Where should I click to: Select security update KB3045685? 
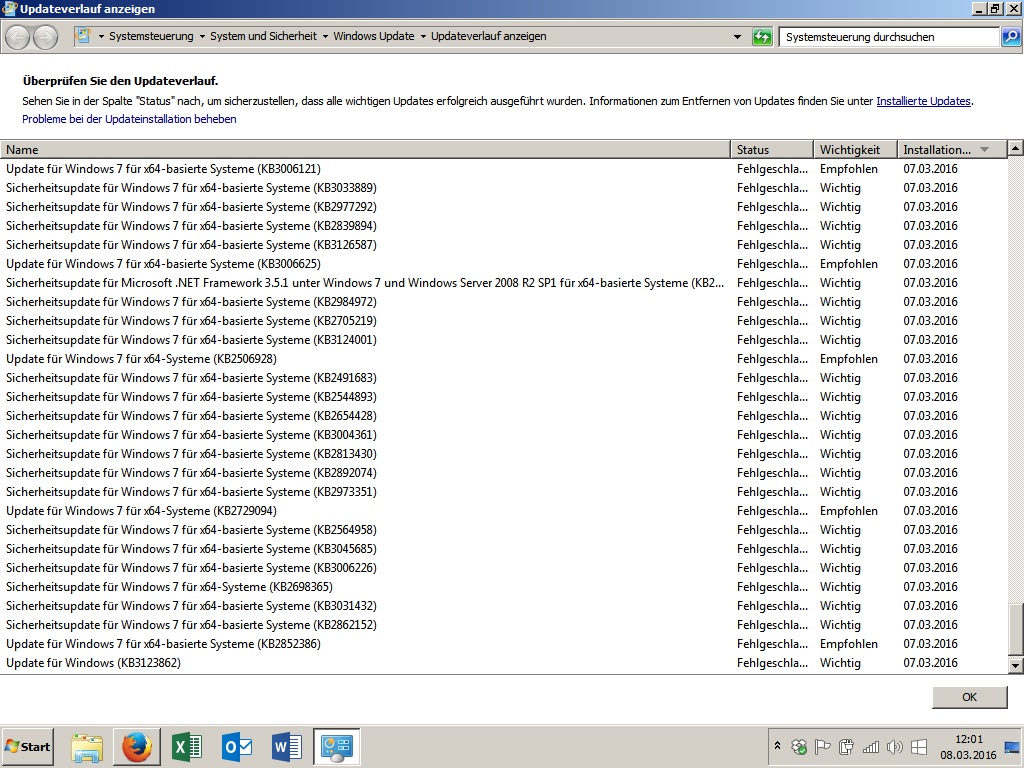click(504, 549)
